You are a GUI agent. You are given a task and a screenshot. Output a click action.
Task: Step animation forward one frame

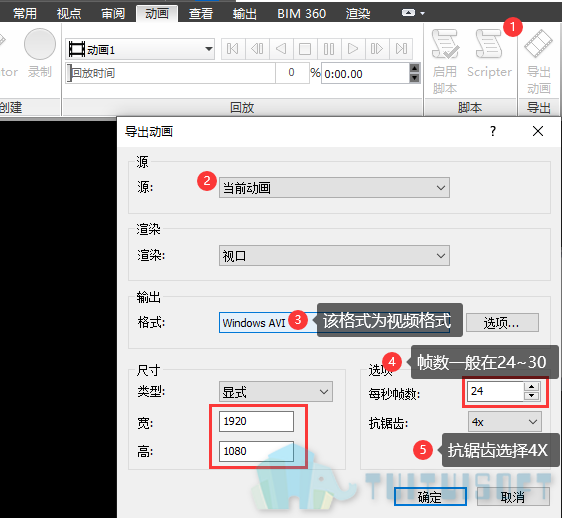coord(377,49)
